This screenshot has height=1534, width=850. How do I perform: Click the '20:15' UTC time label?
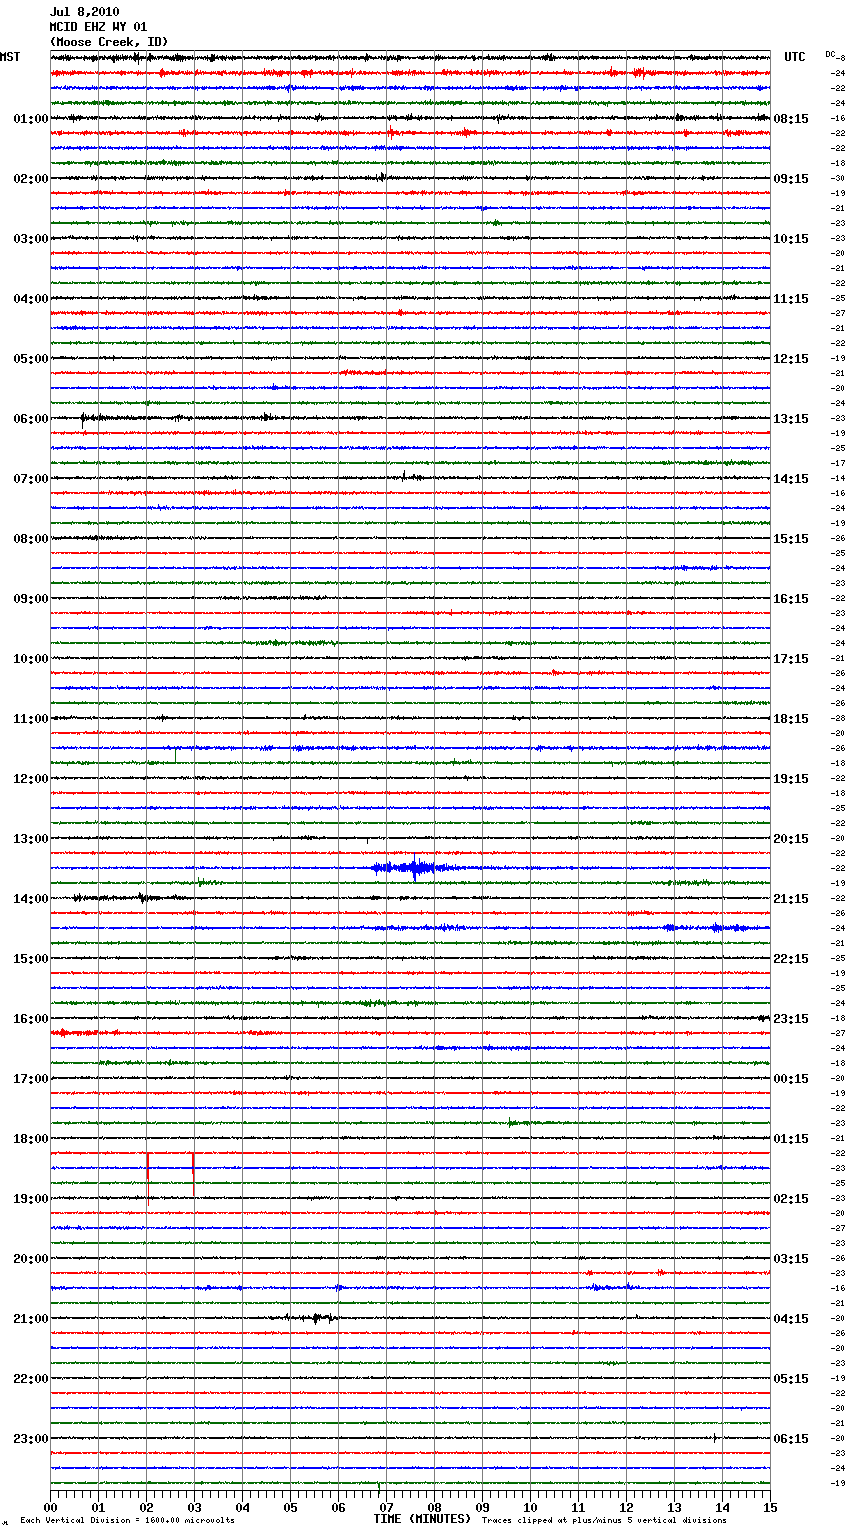pos(791,839)
